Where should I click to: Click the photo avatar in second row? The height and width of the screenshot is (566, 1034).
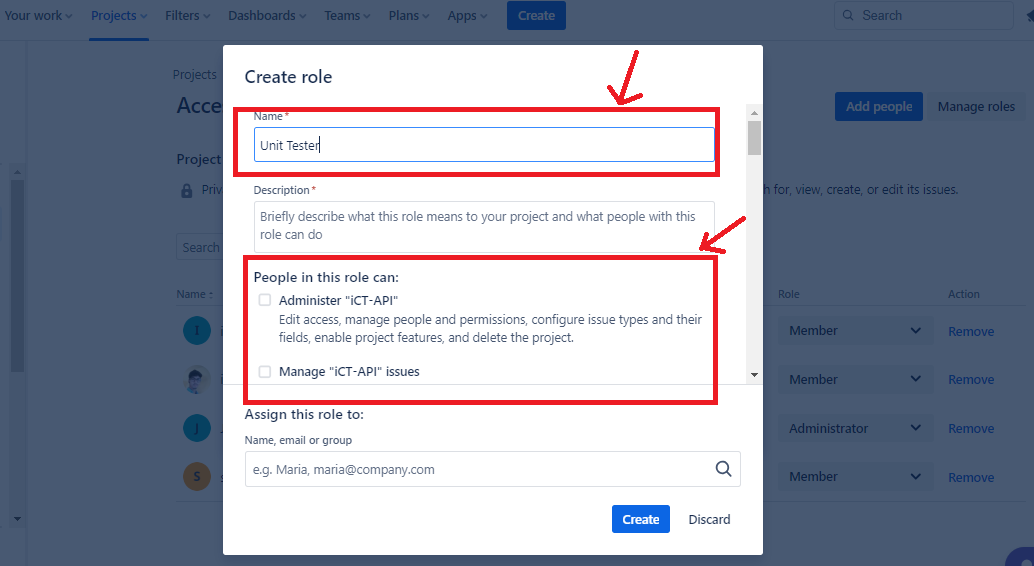(197, 380)
